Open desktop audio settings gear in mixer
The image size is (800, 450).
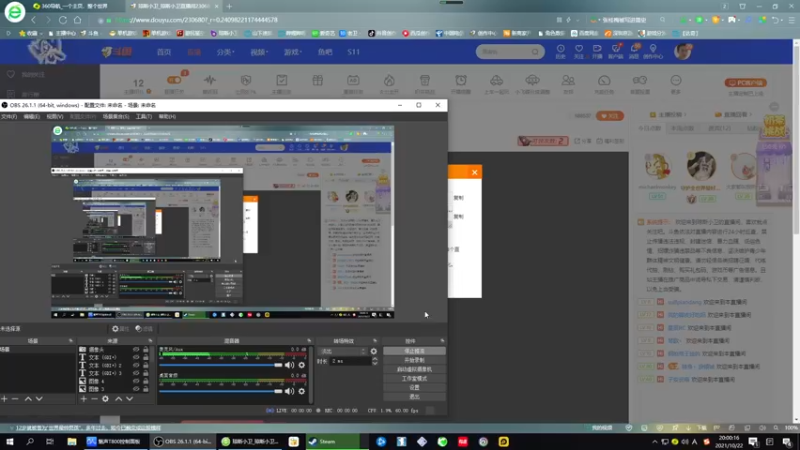[x=302, y=391]
